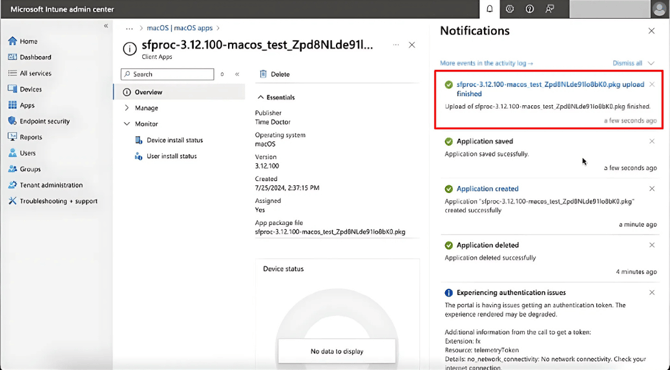Click the Operating system value macOS
670x370 pixels.
point(265,144)
